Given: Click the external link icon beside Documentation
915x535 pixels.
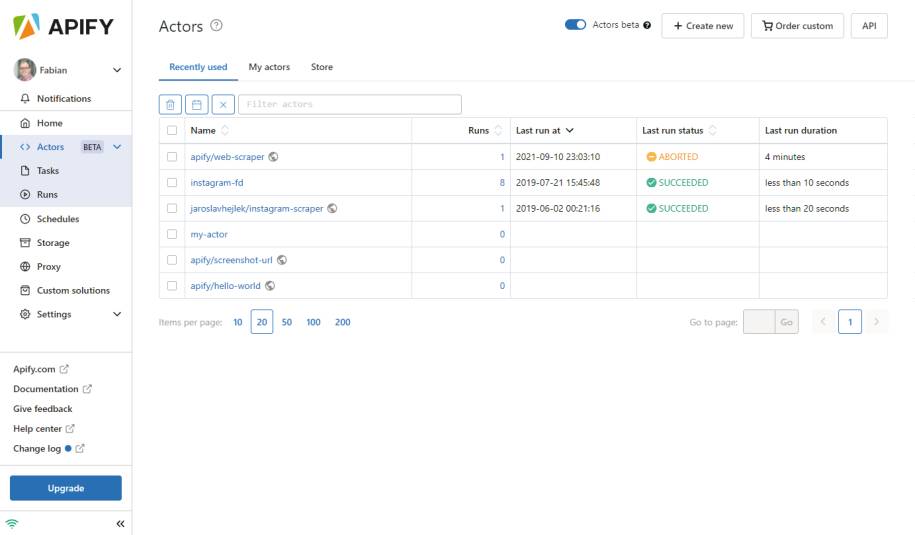Looking at the screenshot, I should pyautogui.click(x=87, y=389).
